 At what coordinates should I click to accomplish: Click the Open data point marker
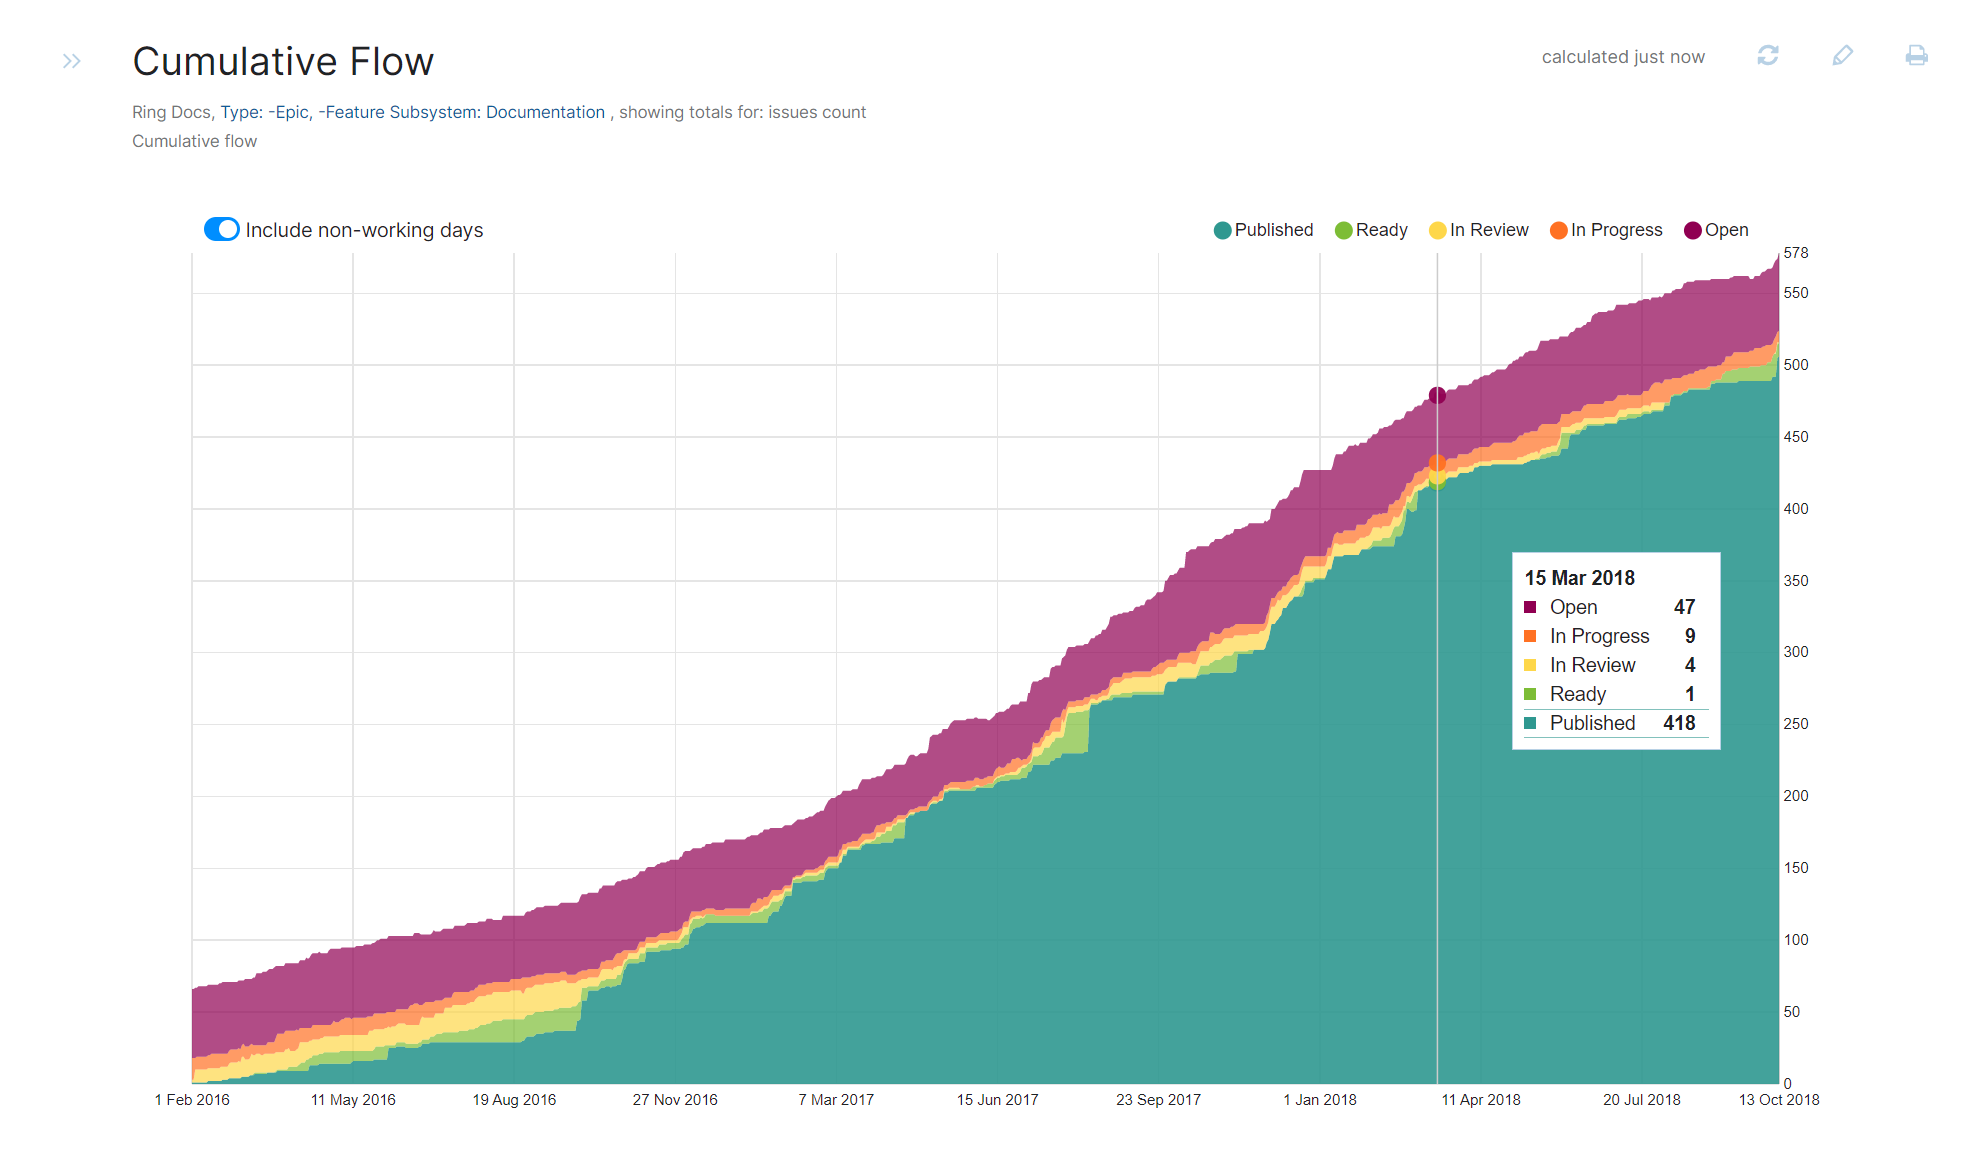[x=1437, y=396]
